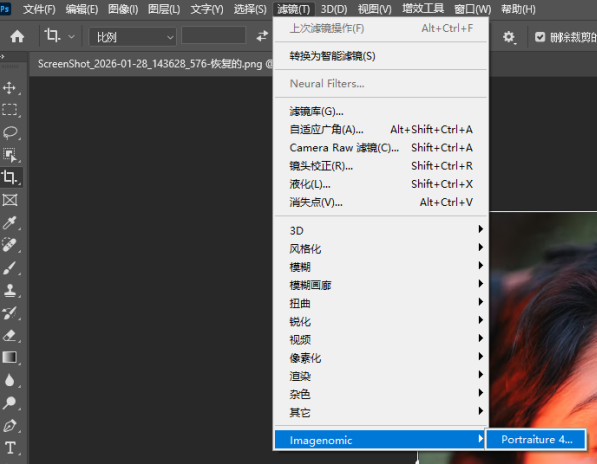Image resolution: width=597 pixels, height=464 pixels.
Task: Expand the 其它 submenu
Action: (381, 412)
